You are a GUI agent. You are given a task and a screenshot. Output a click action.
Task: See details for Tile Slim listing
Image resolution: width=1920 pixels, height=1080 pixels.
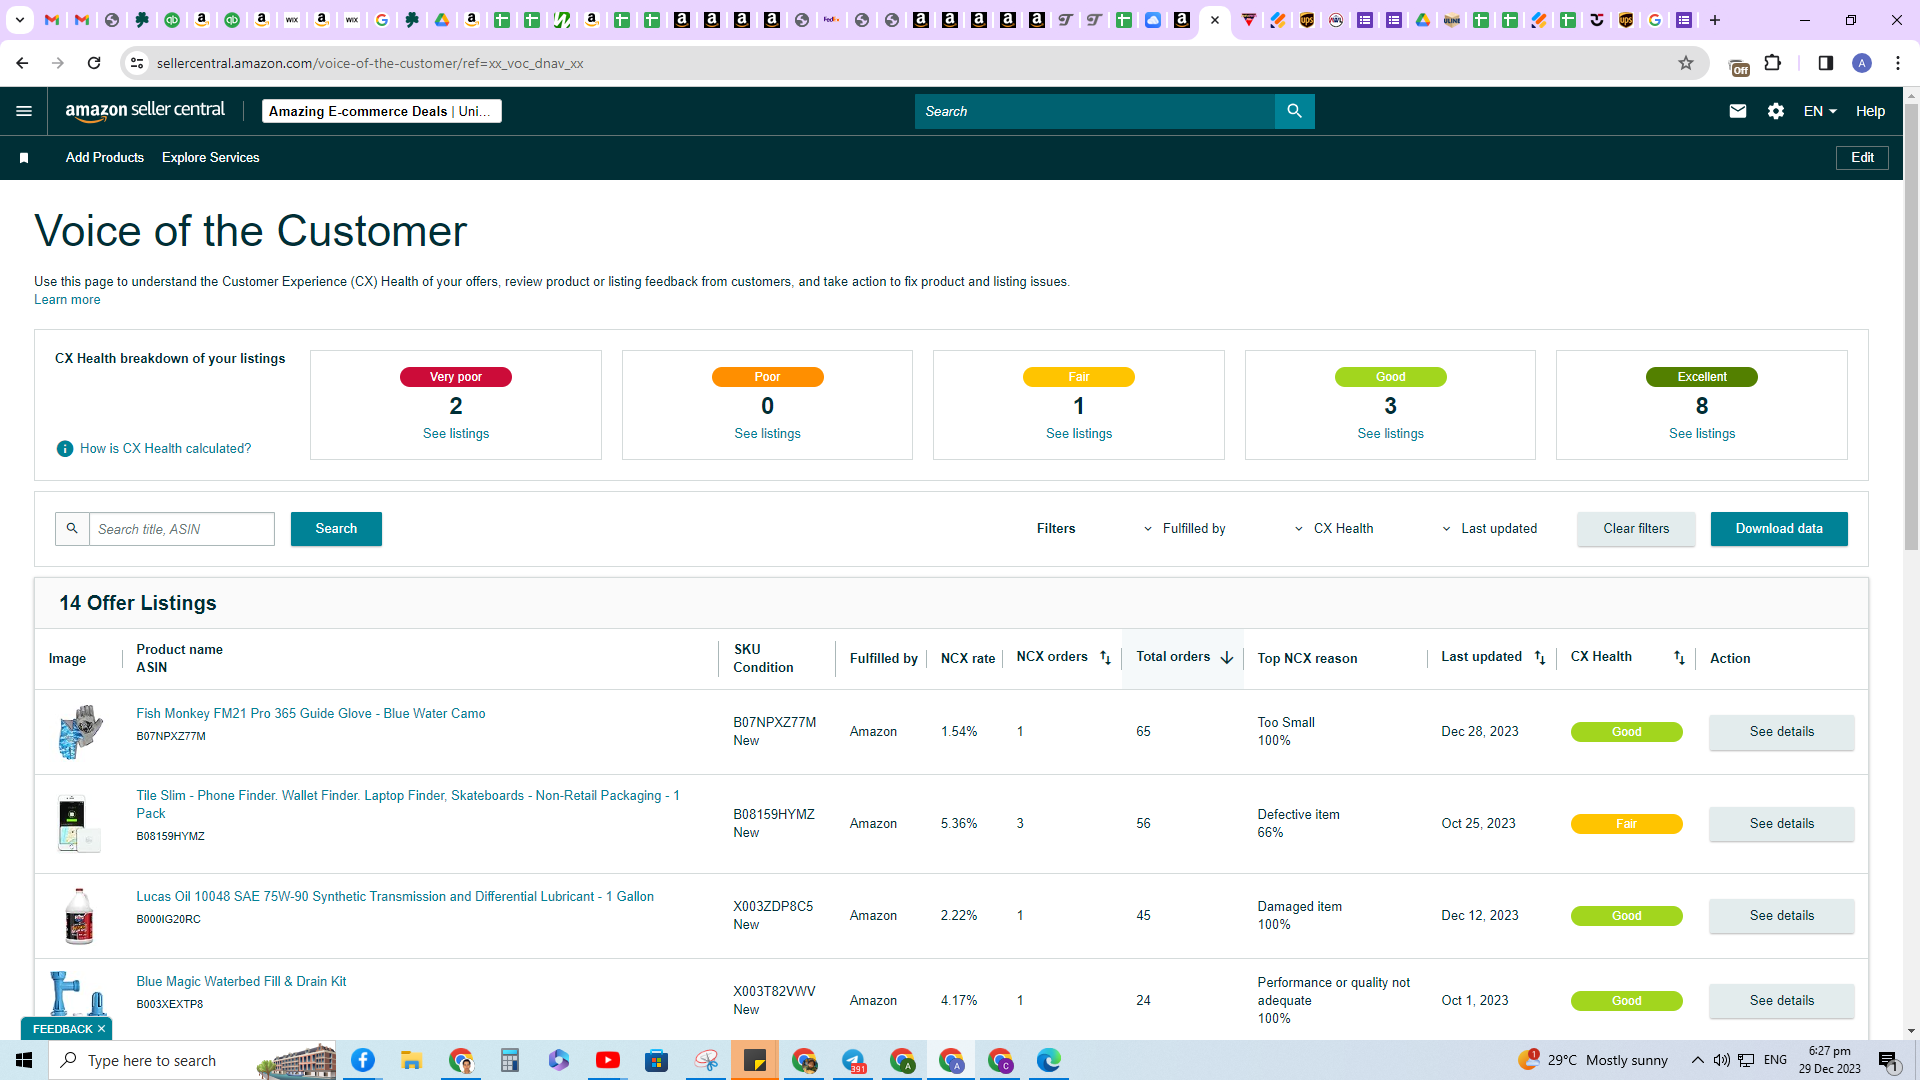(1781, 824)
